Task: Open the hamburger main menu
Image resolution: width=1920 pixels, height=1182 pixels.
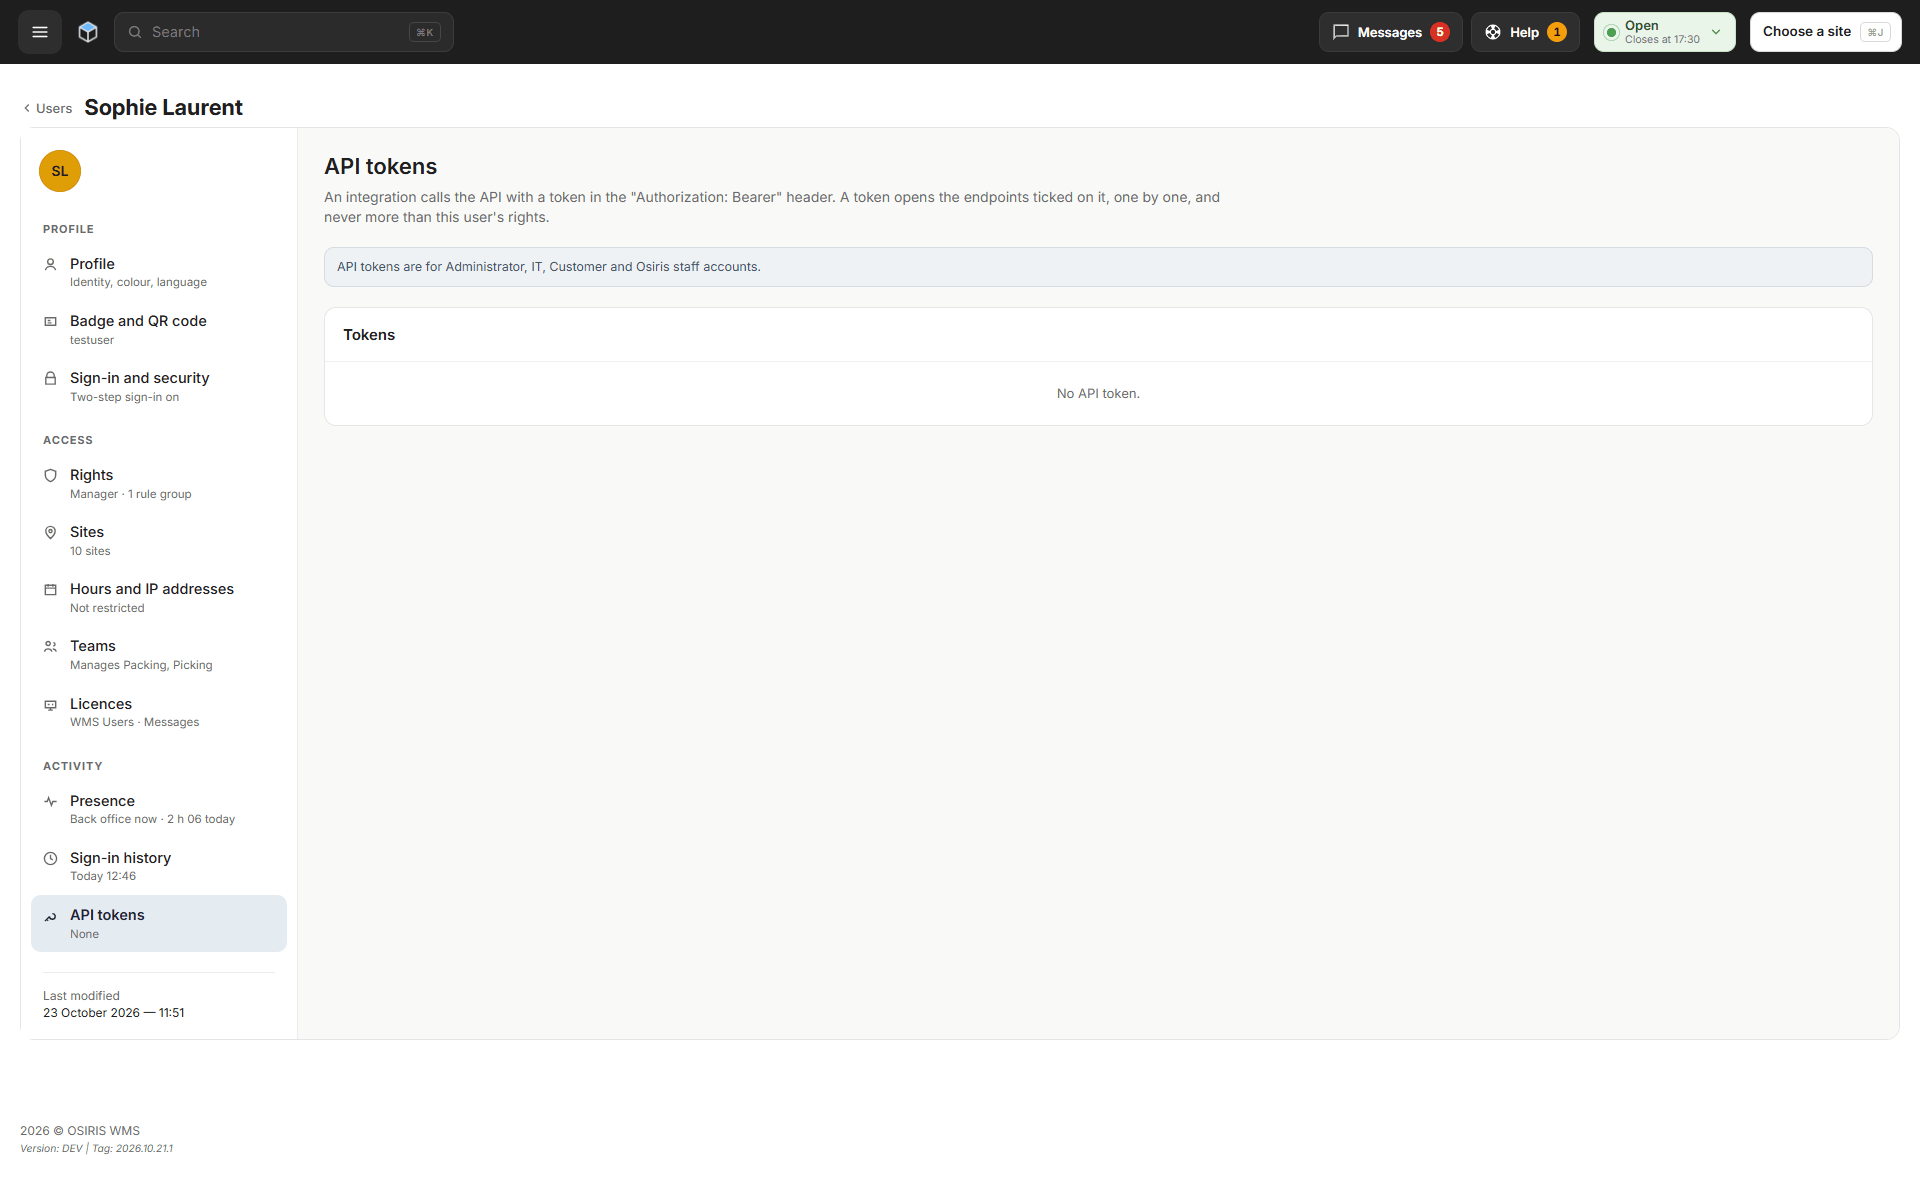Action: tap(40, 32)
